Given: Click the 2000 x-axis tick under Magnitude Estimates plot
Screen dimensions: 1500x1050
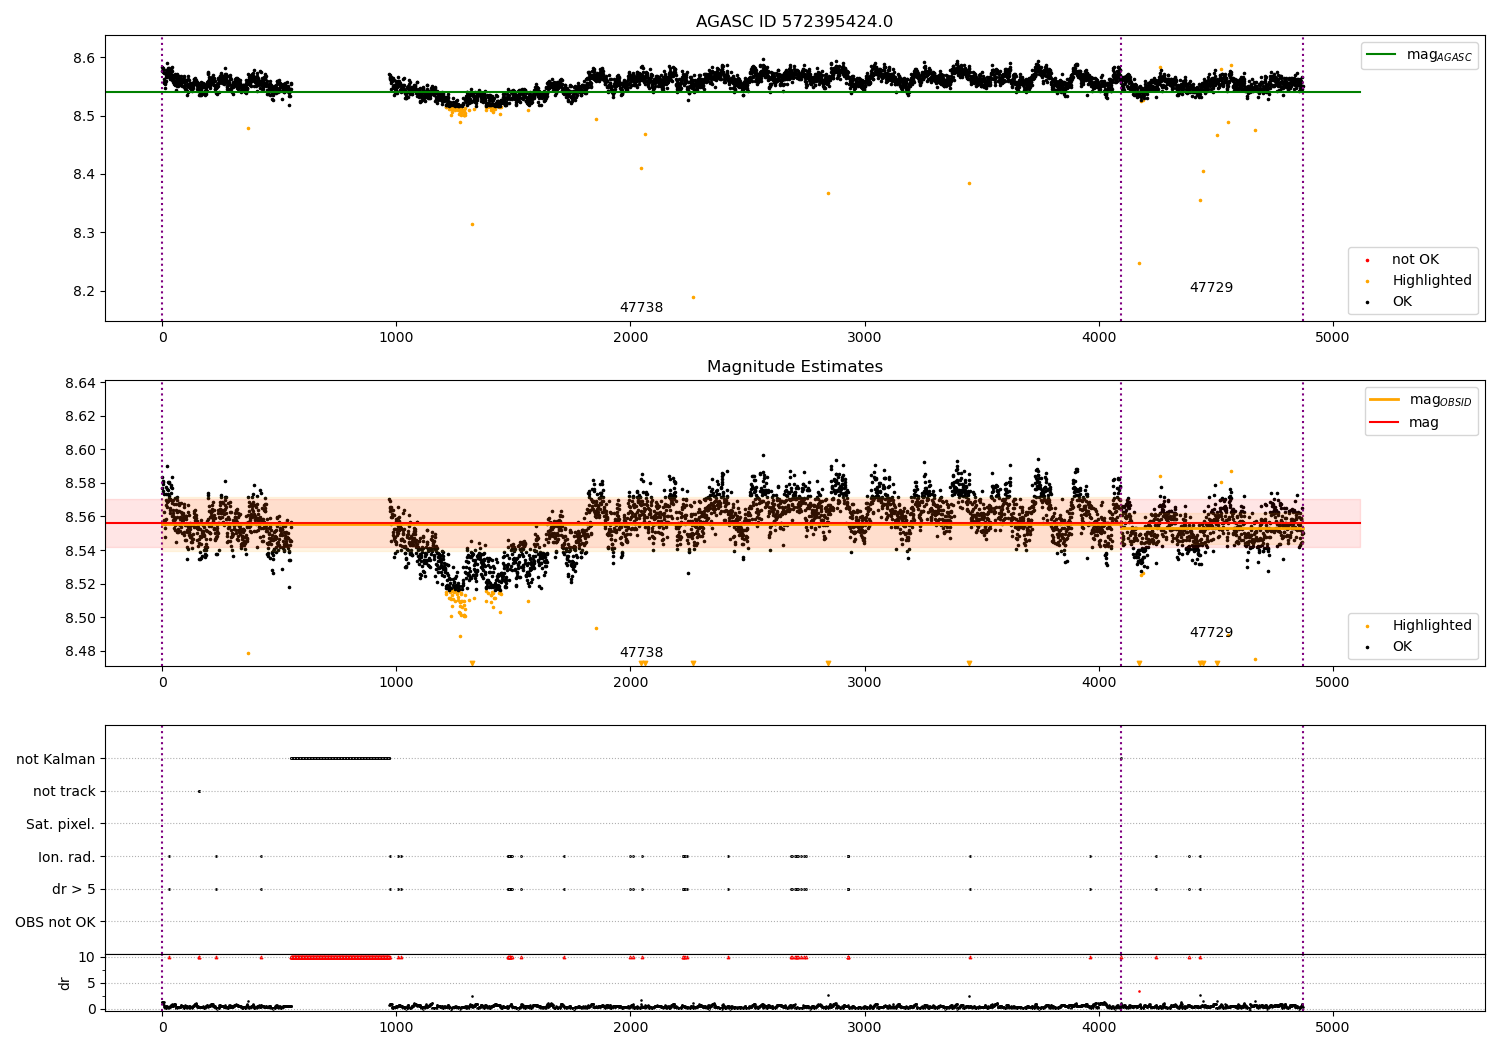Looking at the screenshot, I should 630,683.
